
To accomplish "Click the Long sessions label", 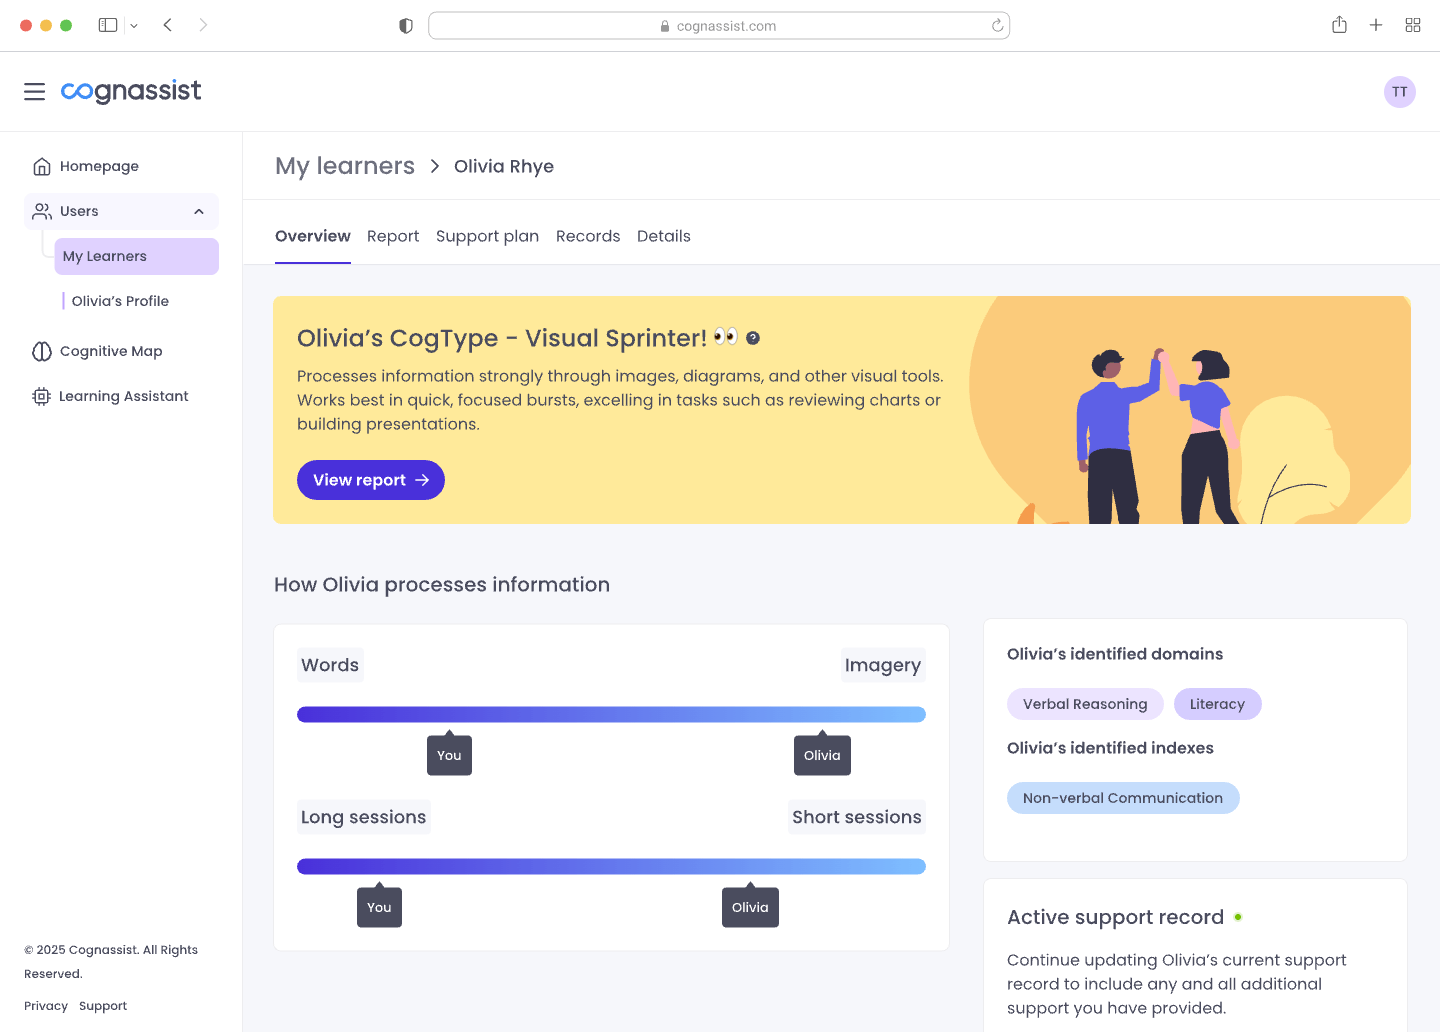I will click(x=364, y=817).
